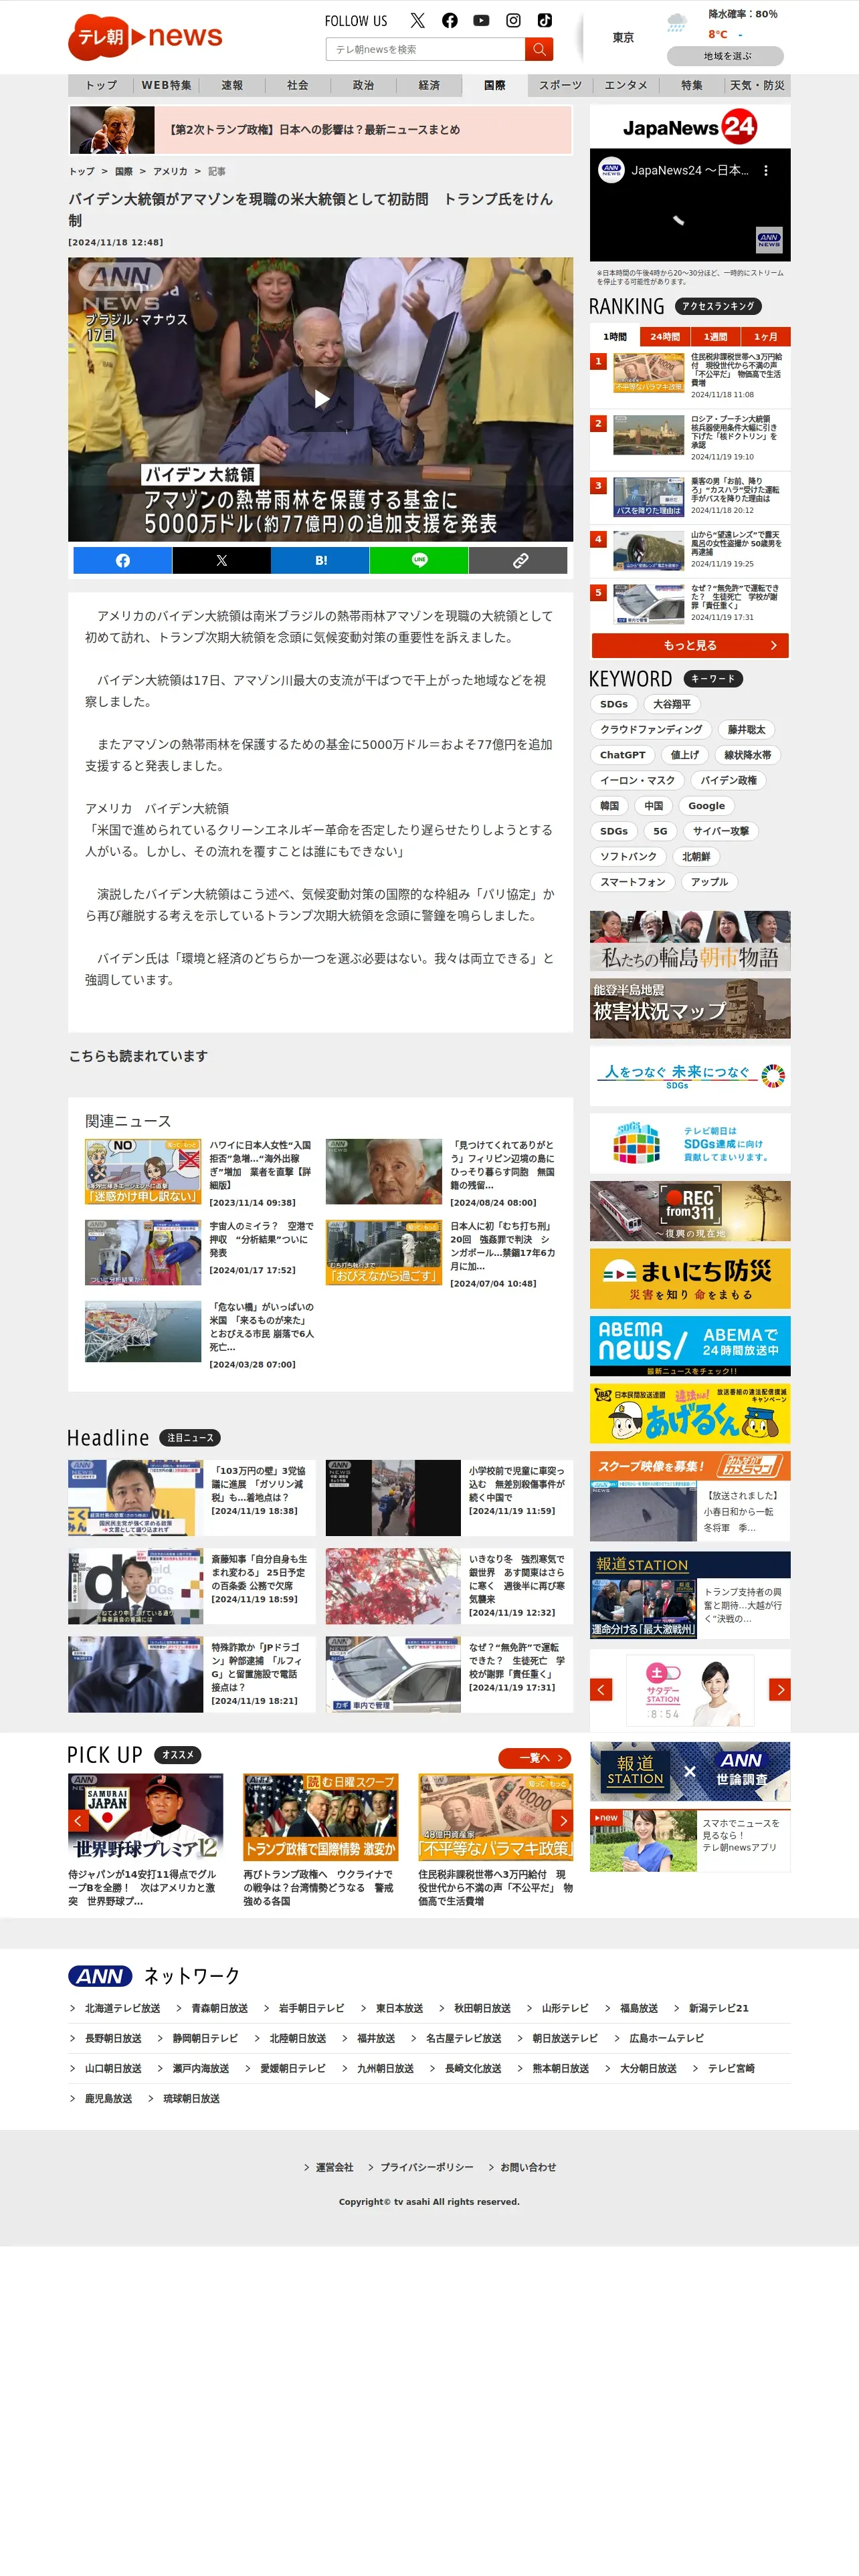Open the お問い合わせ footer link

point(528,2167)
